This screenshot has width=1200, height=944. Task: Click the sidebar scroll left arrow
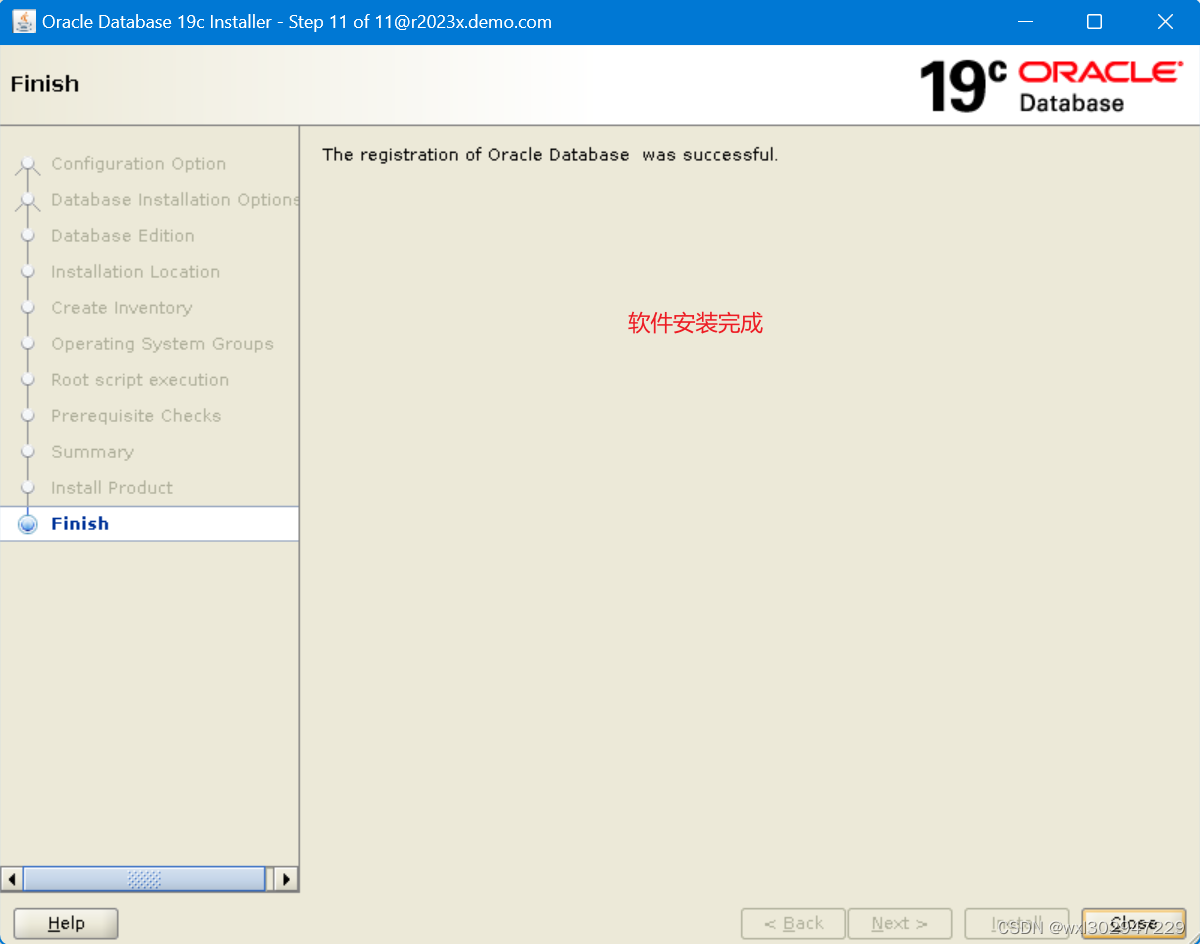(12, 879)
